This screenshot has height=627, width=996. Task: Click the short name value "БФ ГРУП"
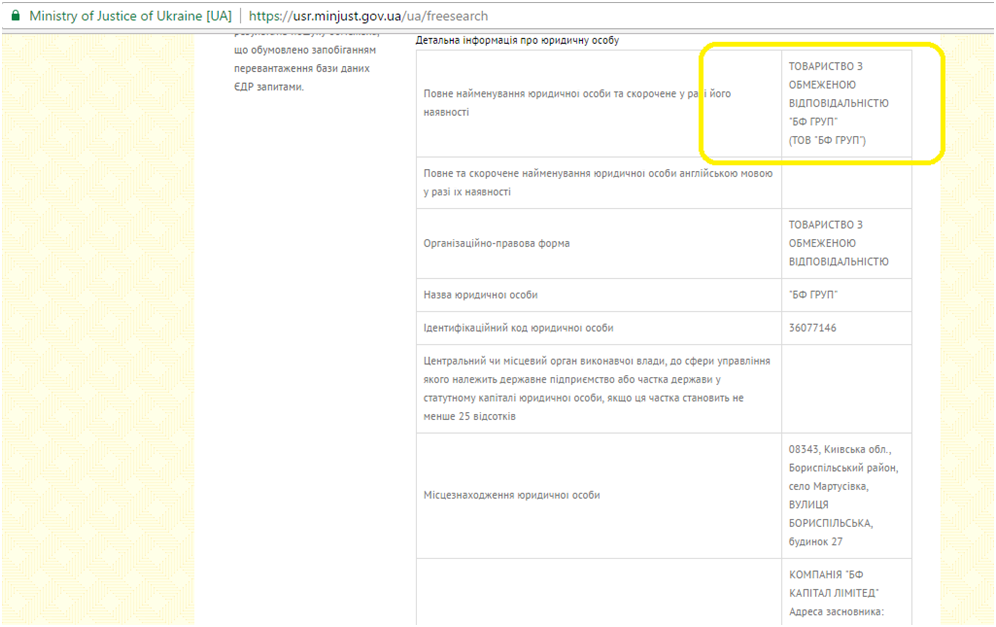coord(813,295)
